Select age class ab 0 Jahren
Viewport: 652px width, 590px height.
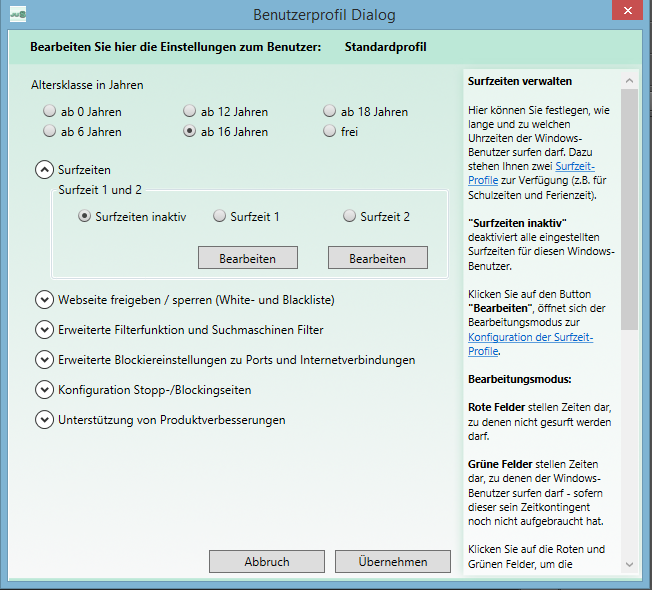point(50,111)
